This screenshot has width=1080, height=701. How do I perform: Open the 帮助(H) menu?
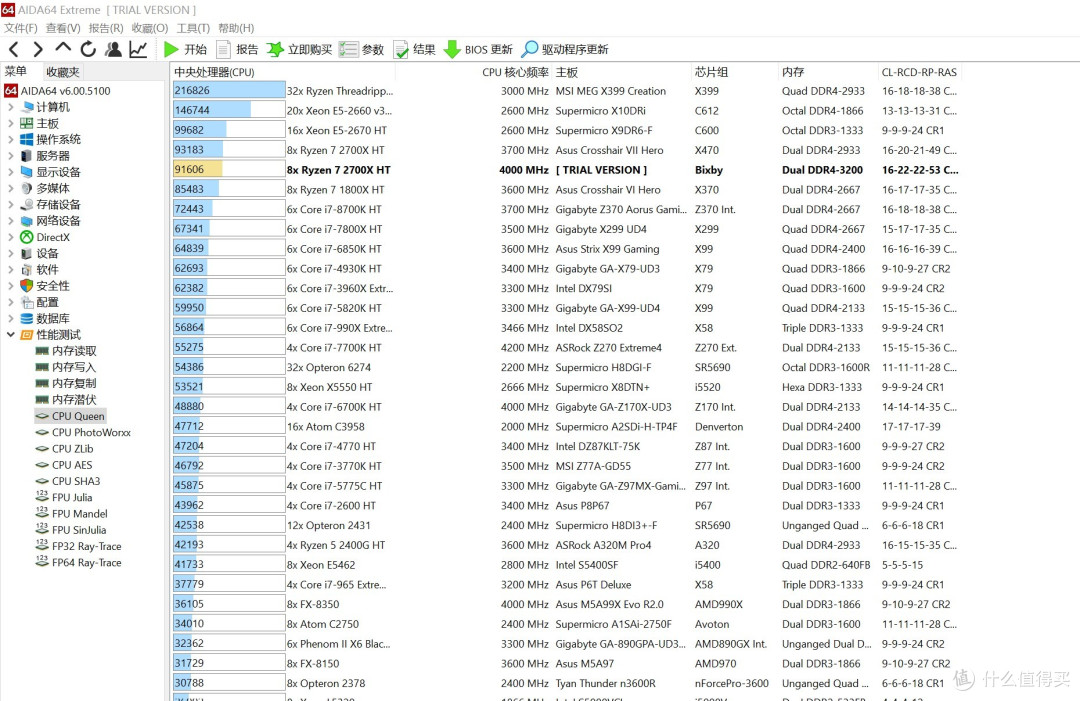[x=236, y=28]
